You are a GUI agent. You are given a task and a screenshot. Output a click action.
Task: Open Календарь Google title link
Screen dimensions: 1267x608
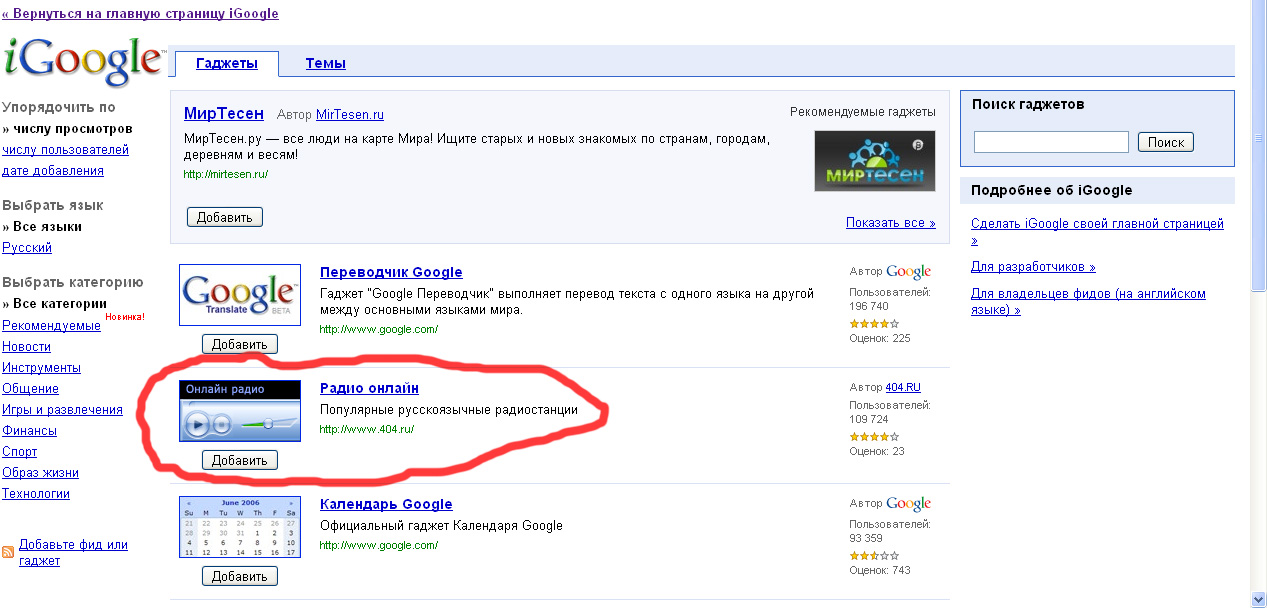(x=386, y=504)
